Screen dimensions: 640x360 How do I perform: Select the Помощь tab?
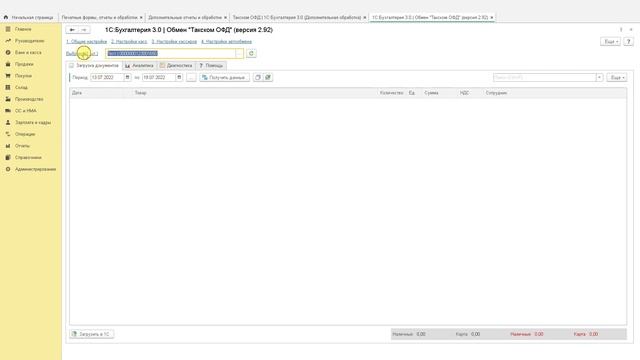click(211, 66)
